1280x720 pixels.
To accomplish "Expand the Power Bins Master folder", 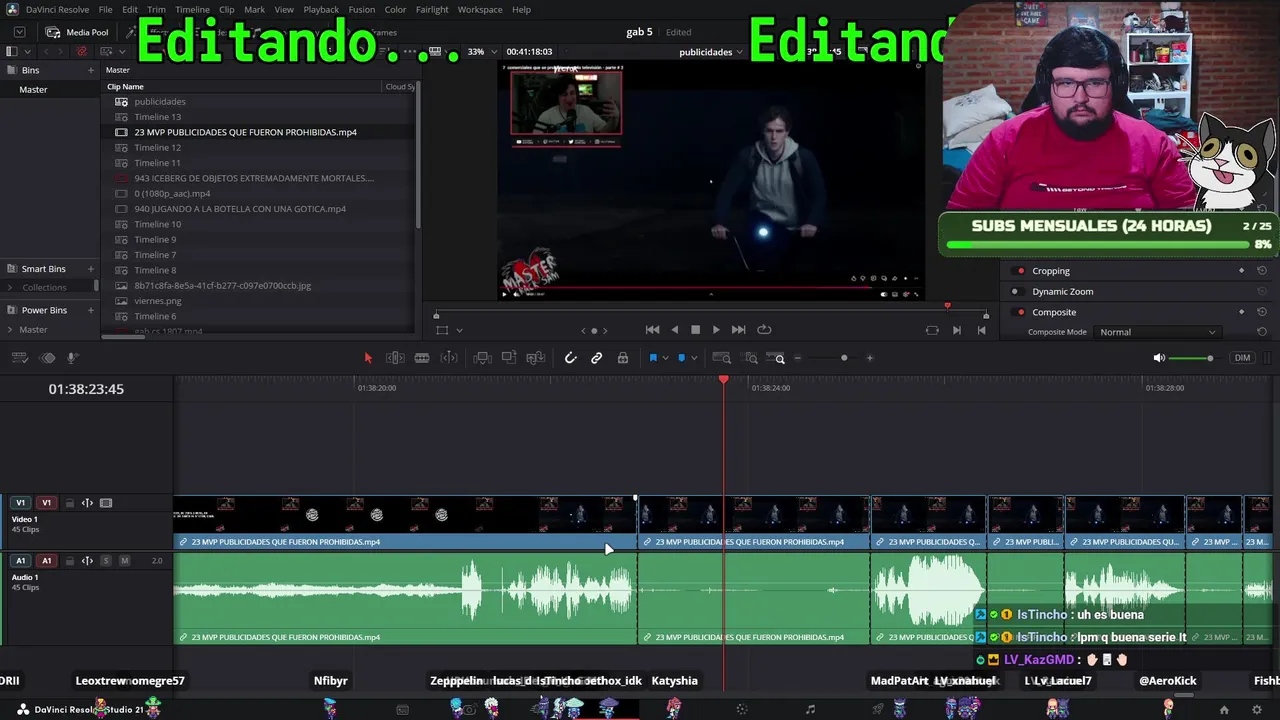I will (x=10, y=329).
